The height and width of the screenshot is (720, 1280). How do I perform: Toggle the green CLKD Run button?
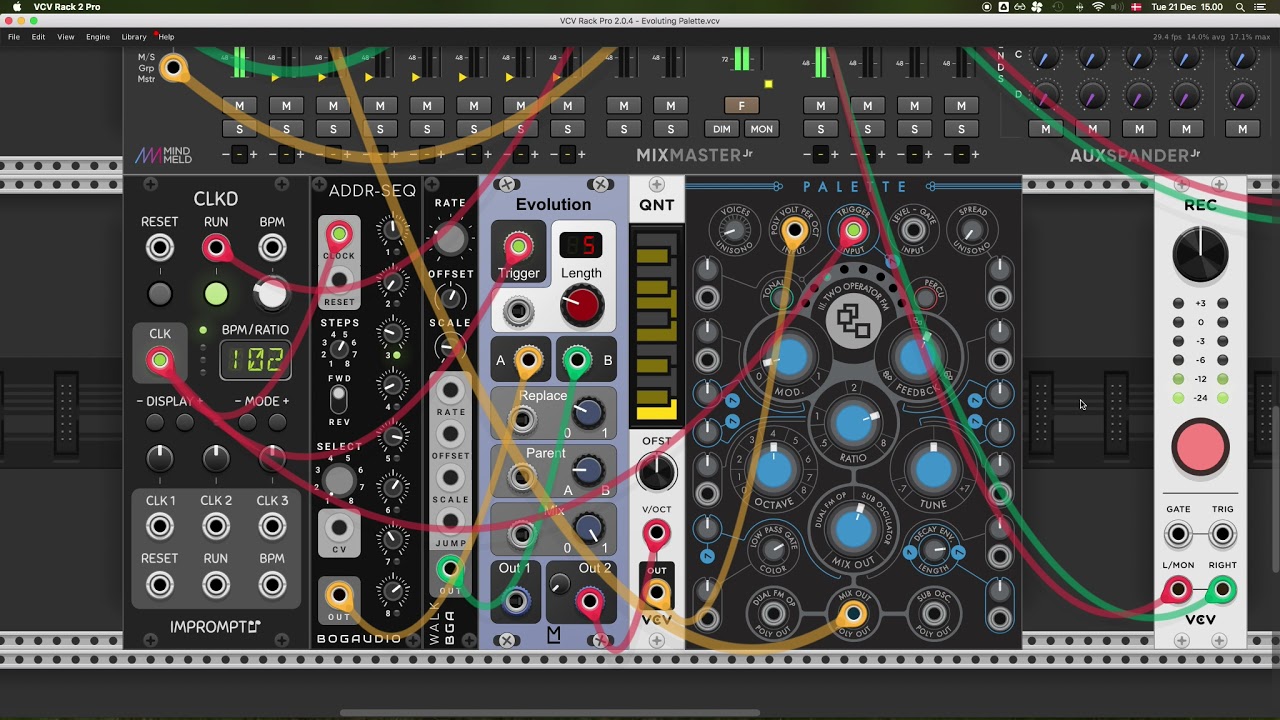pyautogui.click(x=215, y=294)
